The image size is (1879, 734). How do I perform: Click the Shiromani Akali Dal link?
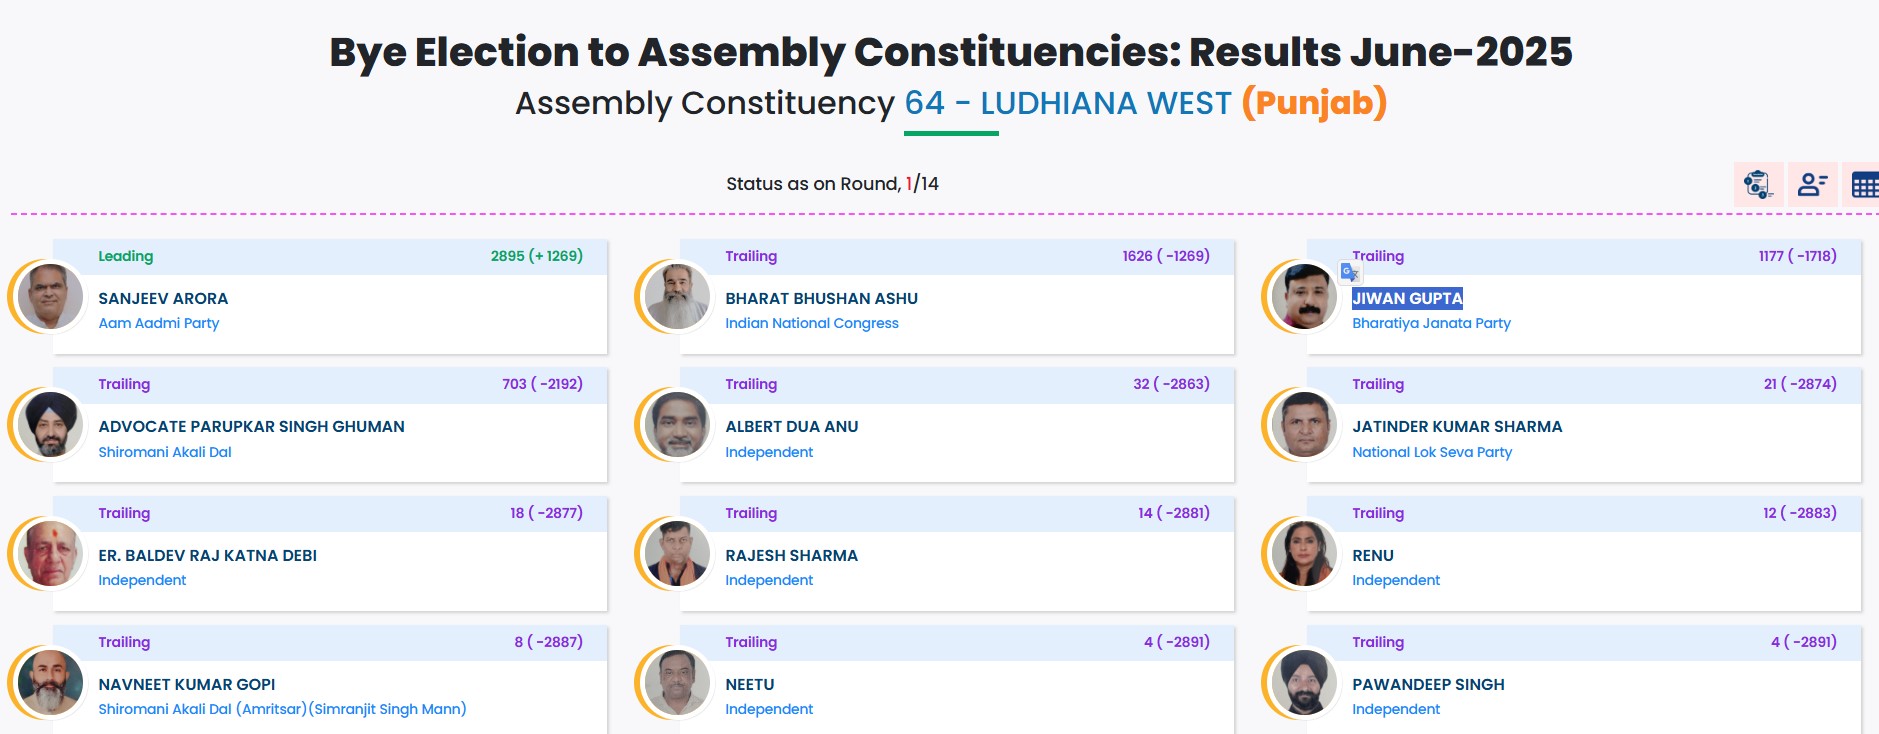point(165,451)
